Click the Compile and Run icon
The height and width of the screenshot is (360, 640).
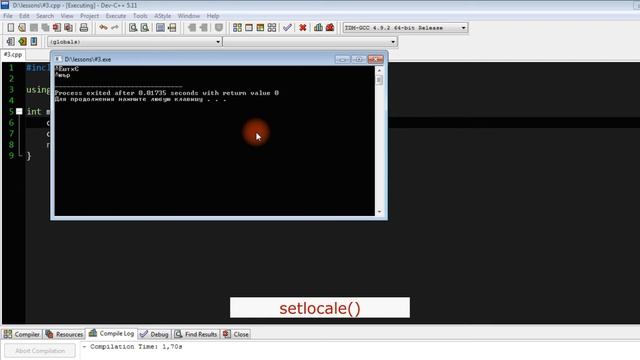coord(260,27)
